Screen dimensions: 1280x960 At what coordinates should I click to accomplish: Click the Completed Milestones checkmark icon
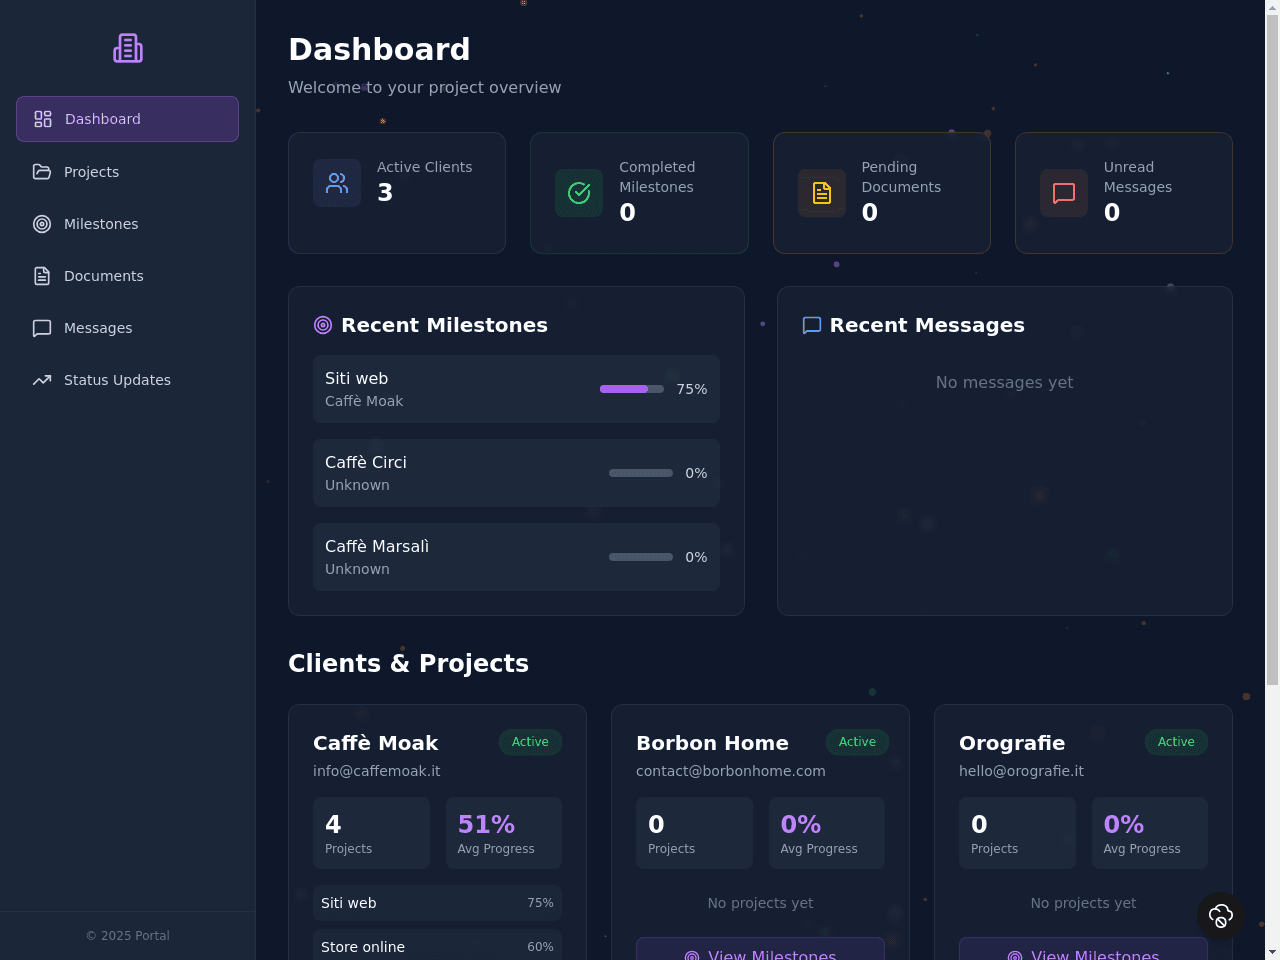pyautogui.click(x=579, y=193)
